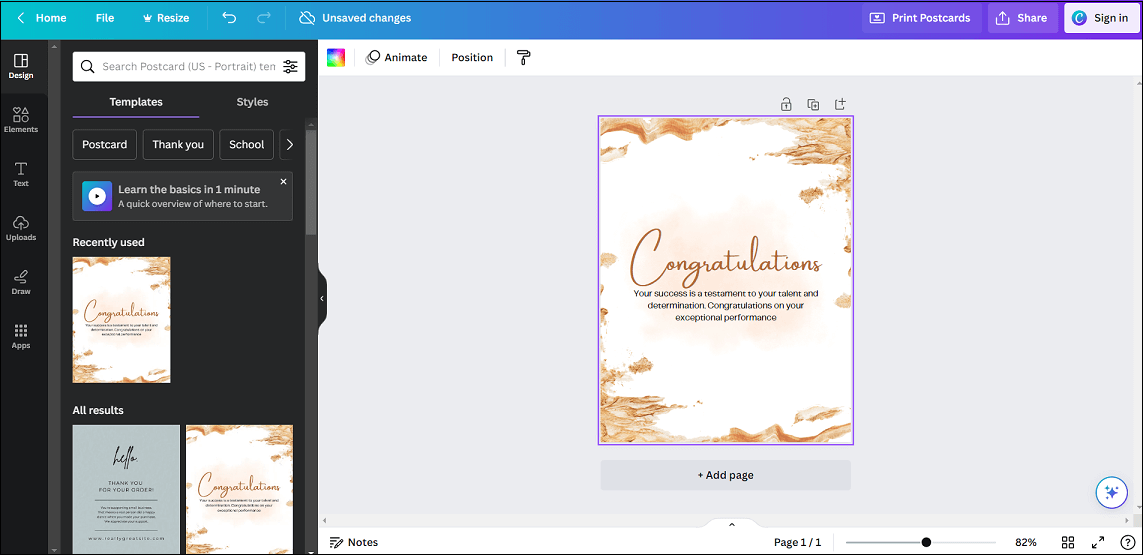Switch to the Templates tab
This screenshot has height=555, width=1143.
pos(136,102)
